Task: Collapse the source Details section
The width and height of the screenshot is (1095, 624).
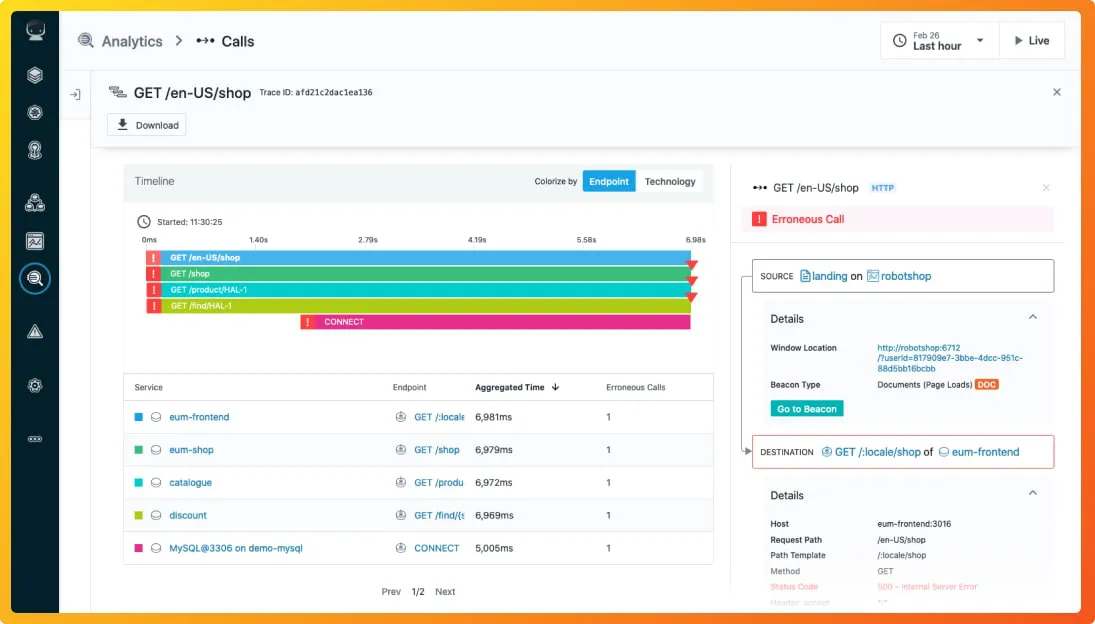Action: pos(1033,318)
